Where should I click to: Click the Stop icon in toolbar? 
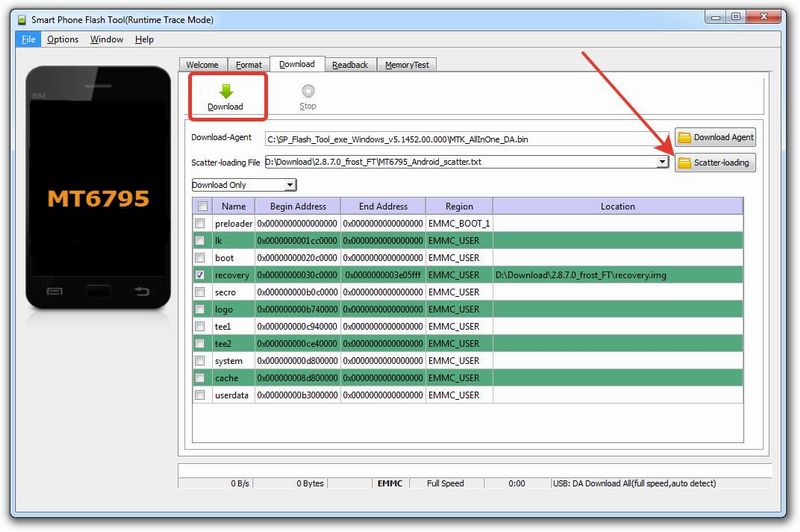pos(308,90)
